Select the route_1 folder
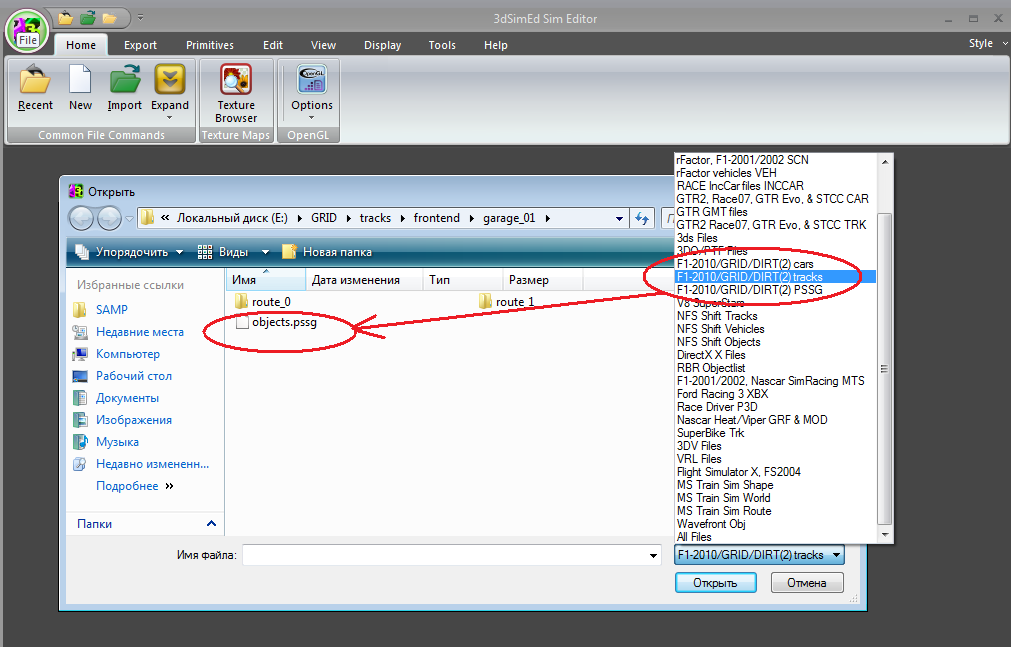The height and width of the screenshot is (647, 1011). pos(507,302)
